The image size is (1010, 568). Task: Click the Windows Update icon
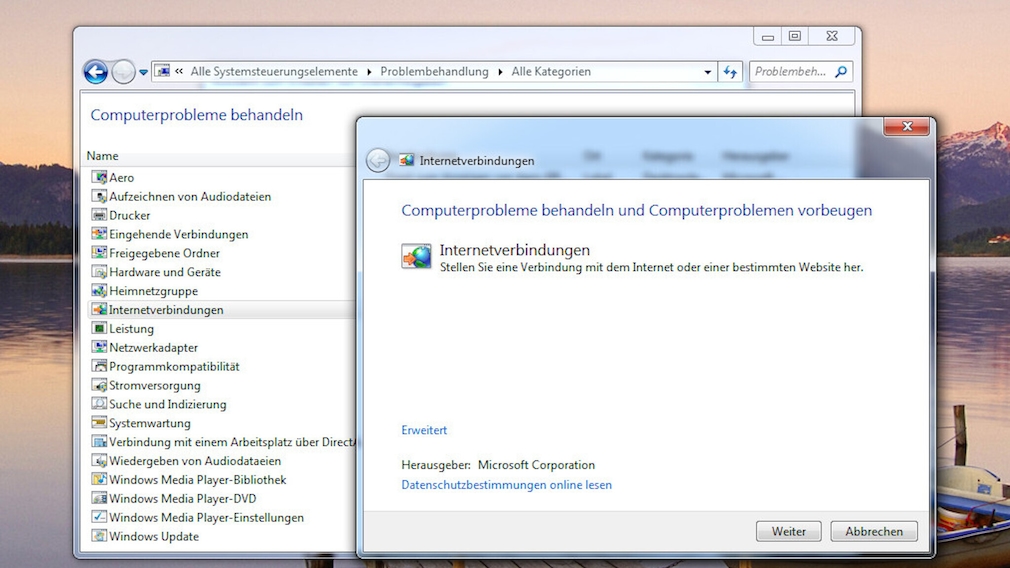[99, 537]
